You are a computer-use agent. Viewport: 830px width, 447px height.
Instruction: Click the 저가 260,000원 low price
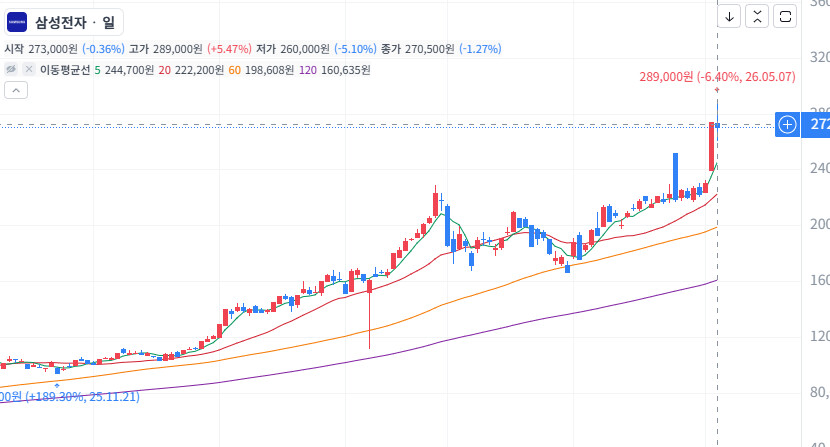(x=293, y=49)
